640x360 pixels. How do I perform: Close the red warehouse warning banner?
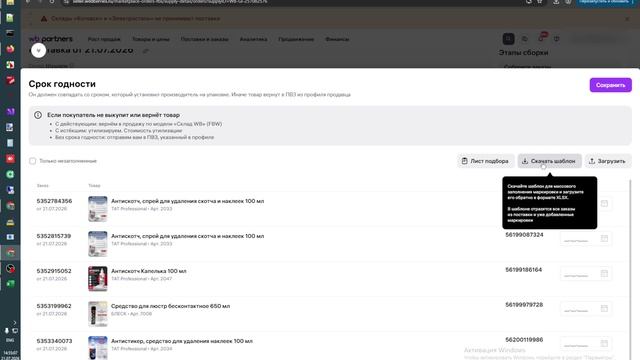pos(627,19)
